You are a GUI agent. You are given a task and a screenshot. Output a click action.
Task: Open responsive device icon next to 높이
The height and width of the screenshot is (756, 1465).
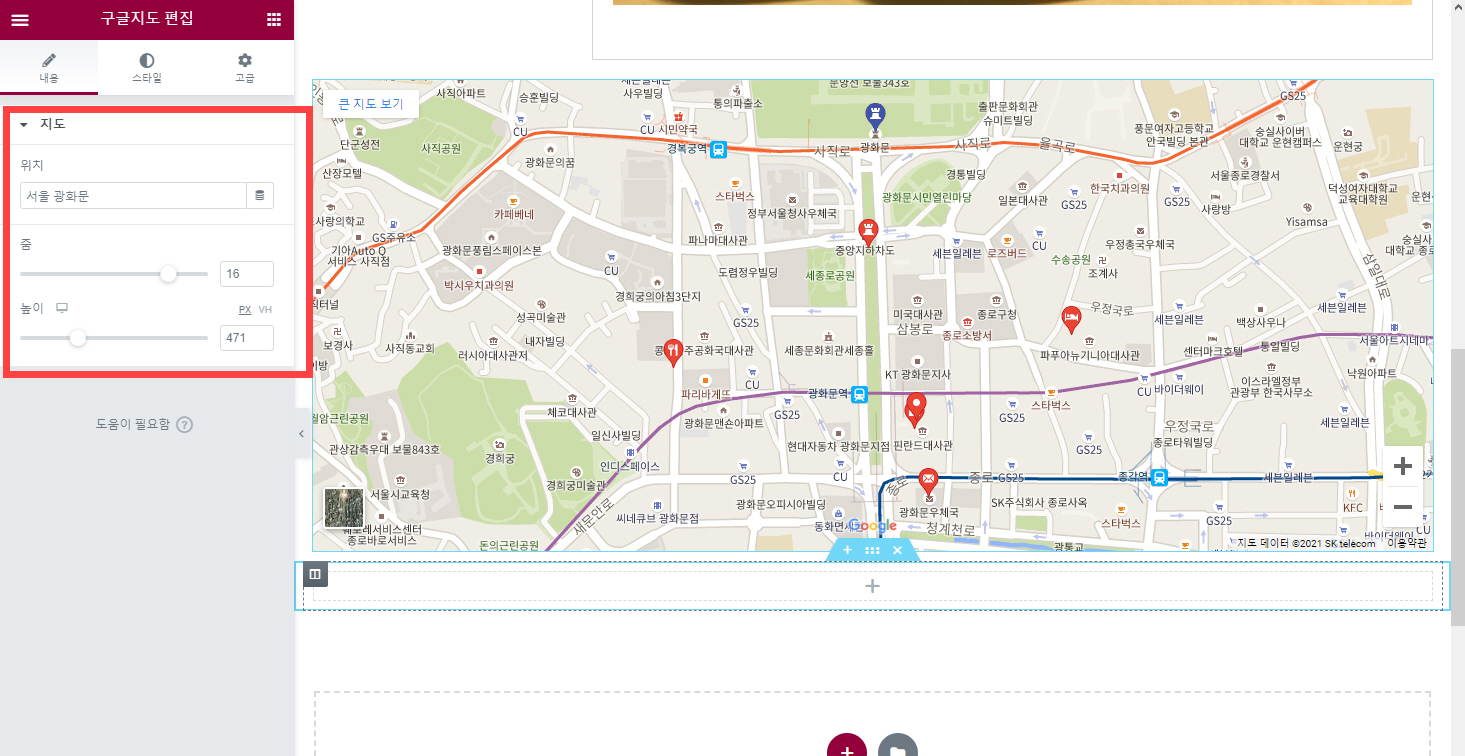(x=62, y=308)
